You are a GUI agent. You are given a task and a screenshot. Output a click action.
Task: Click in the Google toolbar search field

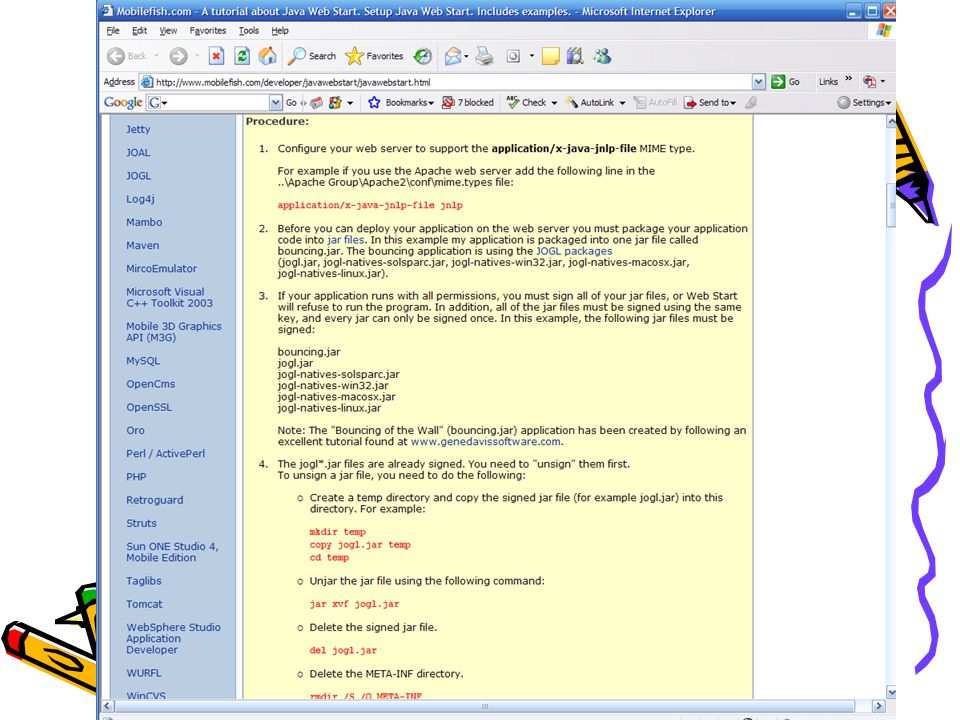[x=215, y=102]
